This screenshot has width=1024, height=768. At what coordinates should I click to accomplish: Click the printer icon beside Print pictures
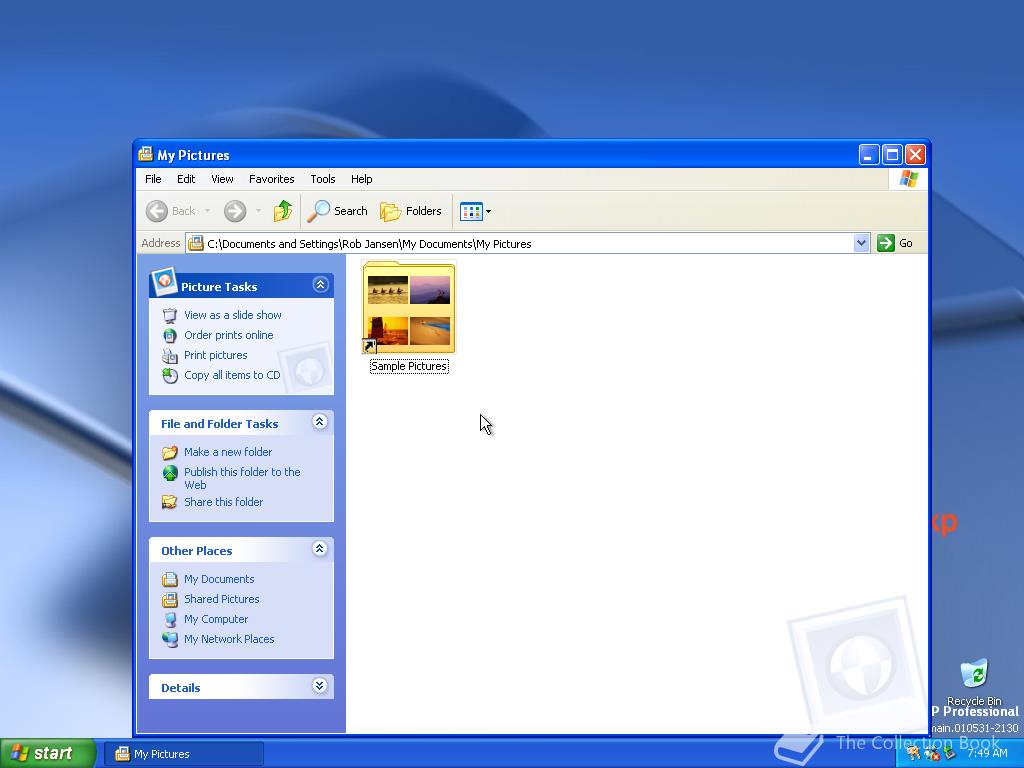point(170,356)
